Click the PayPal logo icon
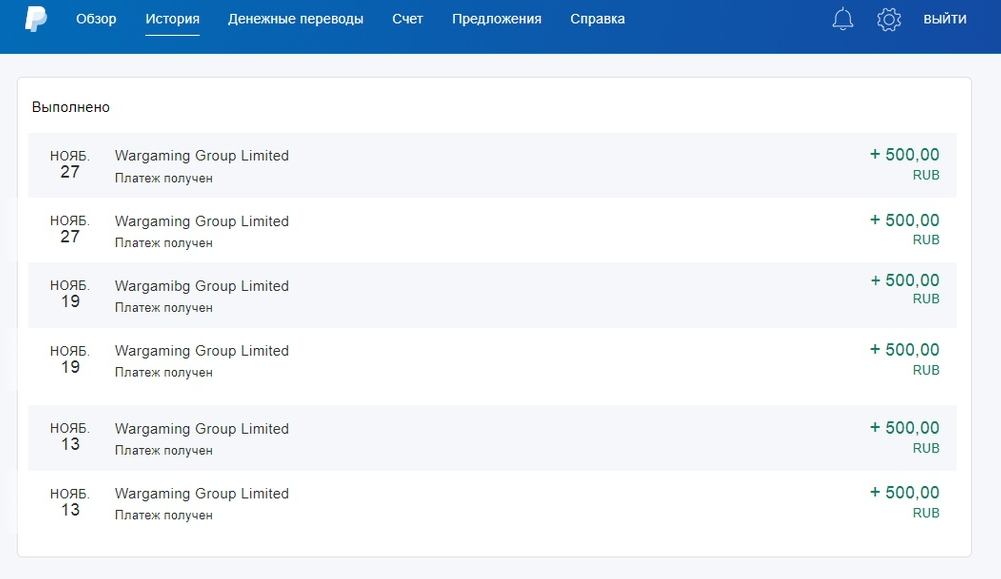This screenshot has height=579, width=1001. 36,19
